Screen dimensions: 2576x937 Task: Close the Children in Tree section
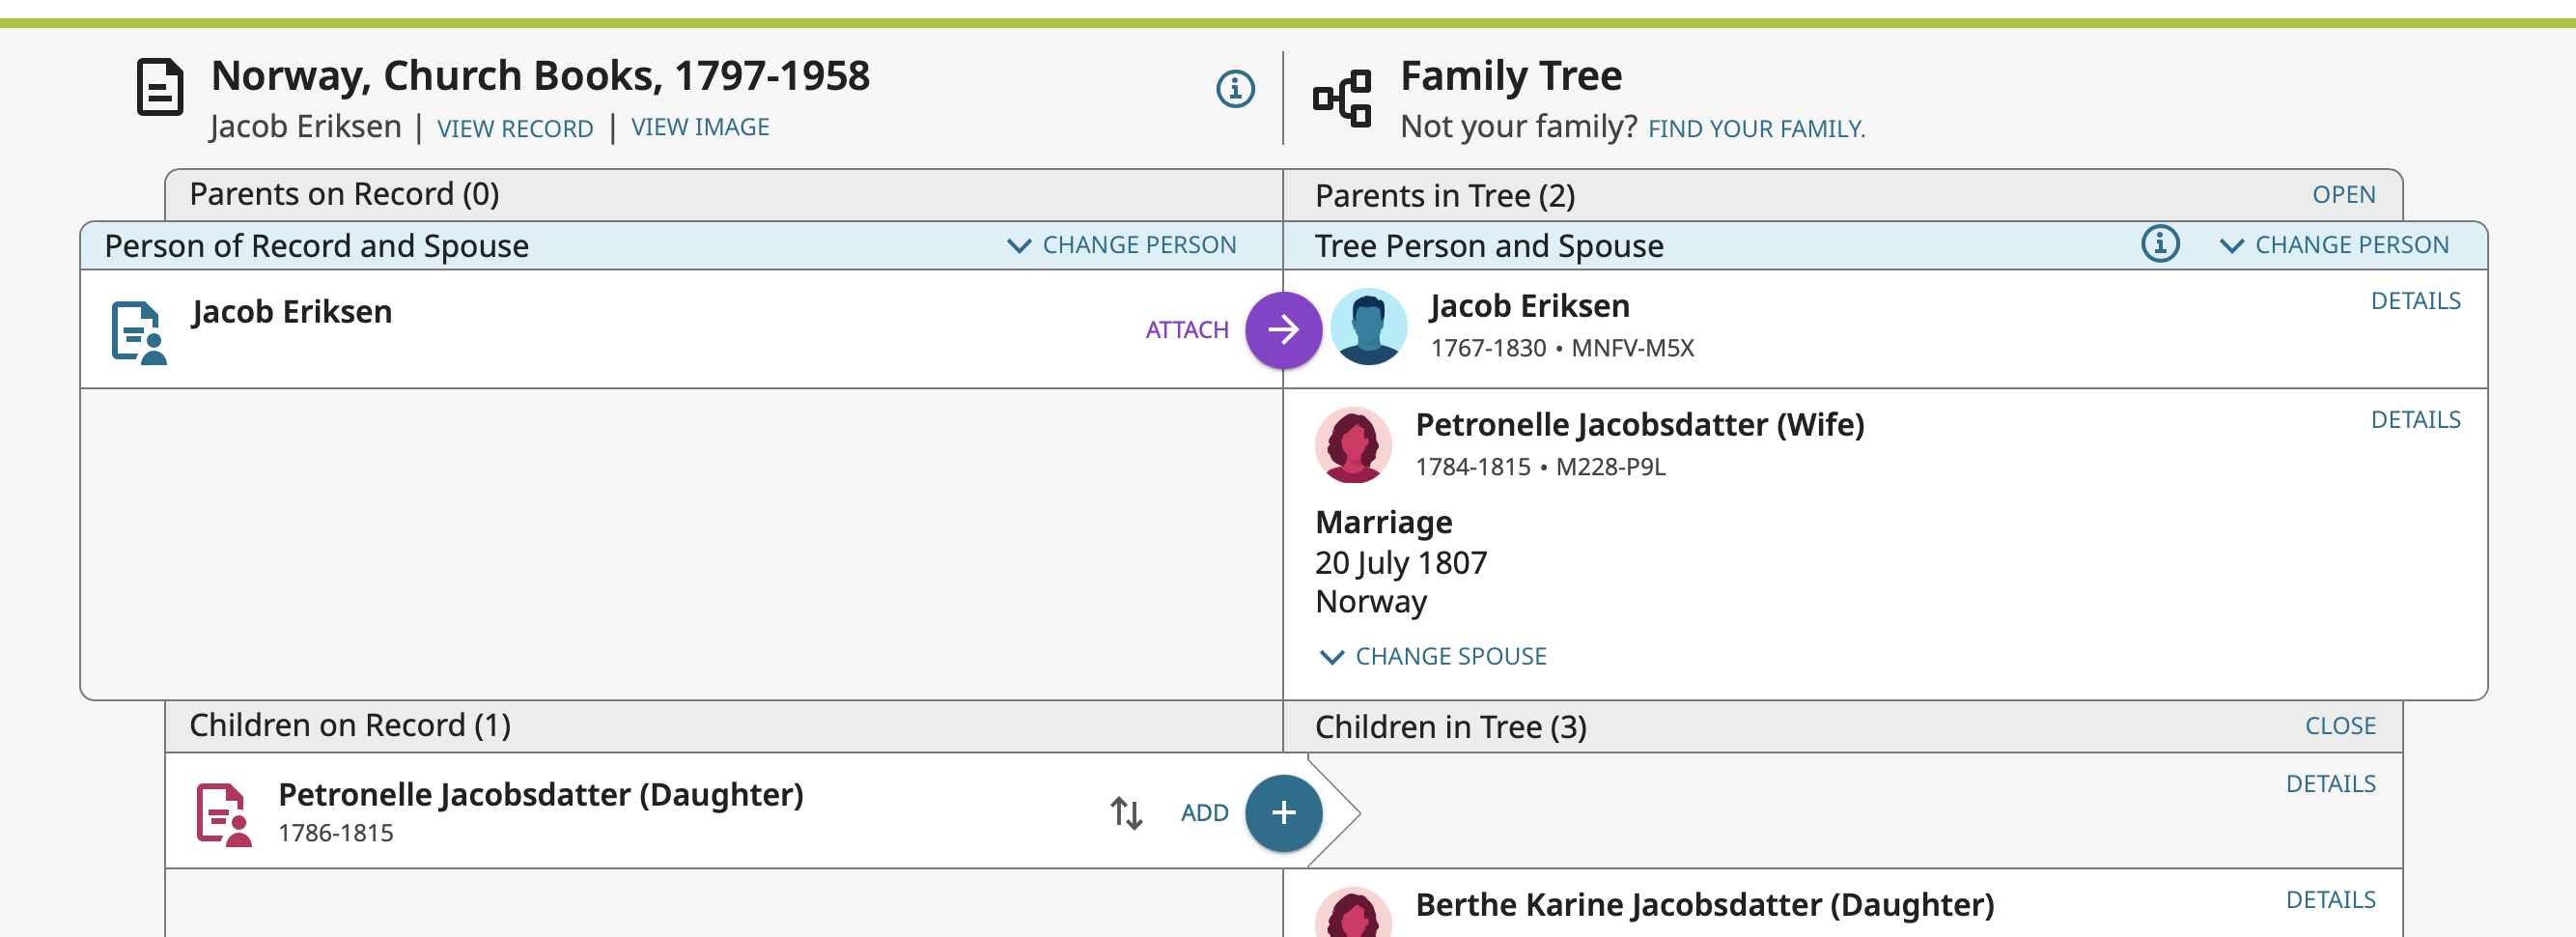point(2339,725)
